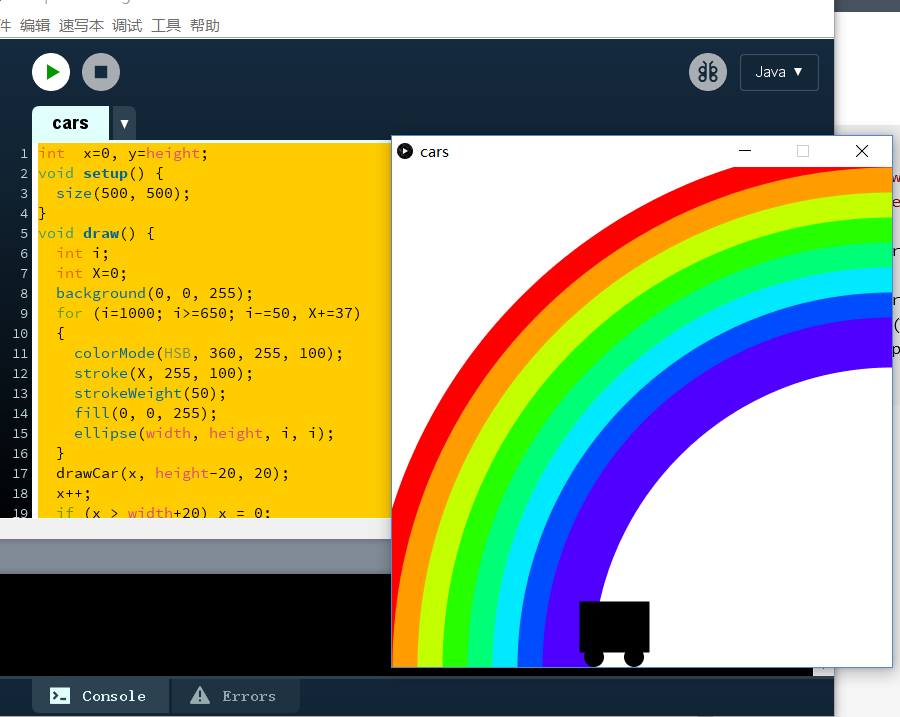Click the drawCar(x, height-20, 20) line

pyautogui.click(x=172, y=473)
